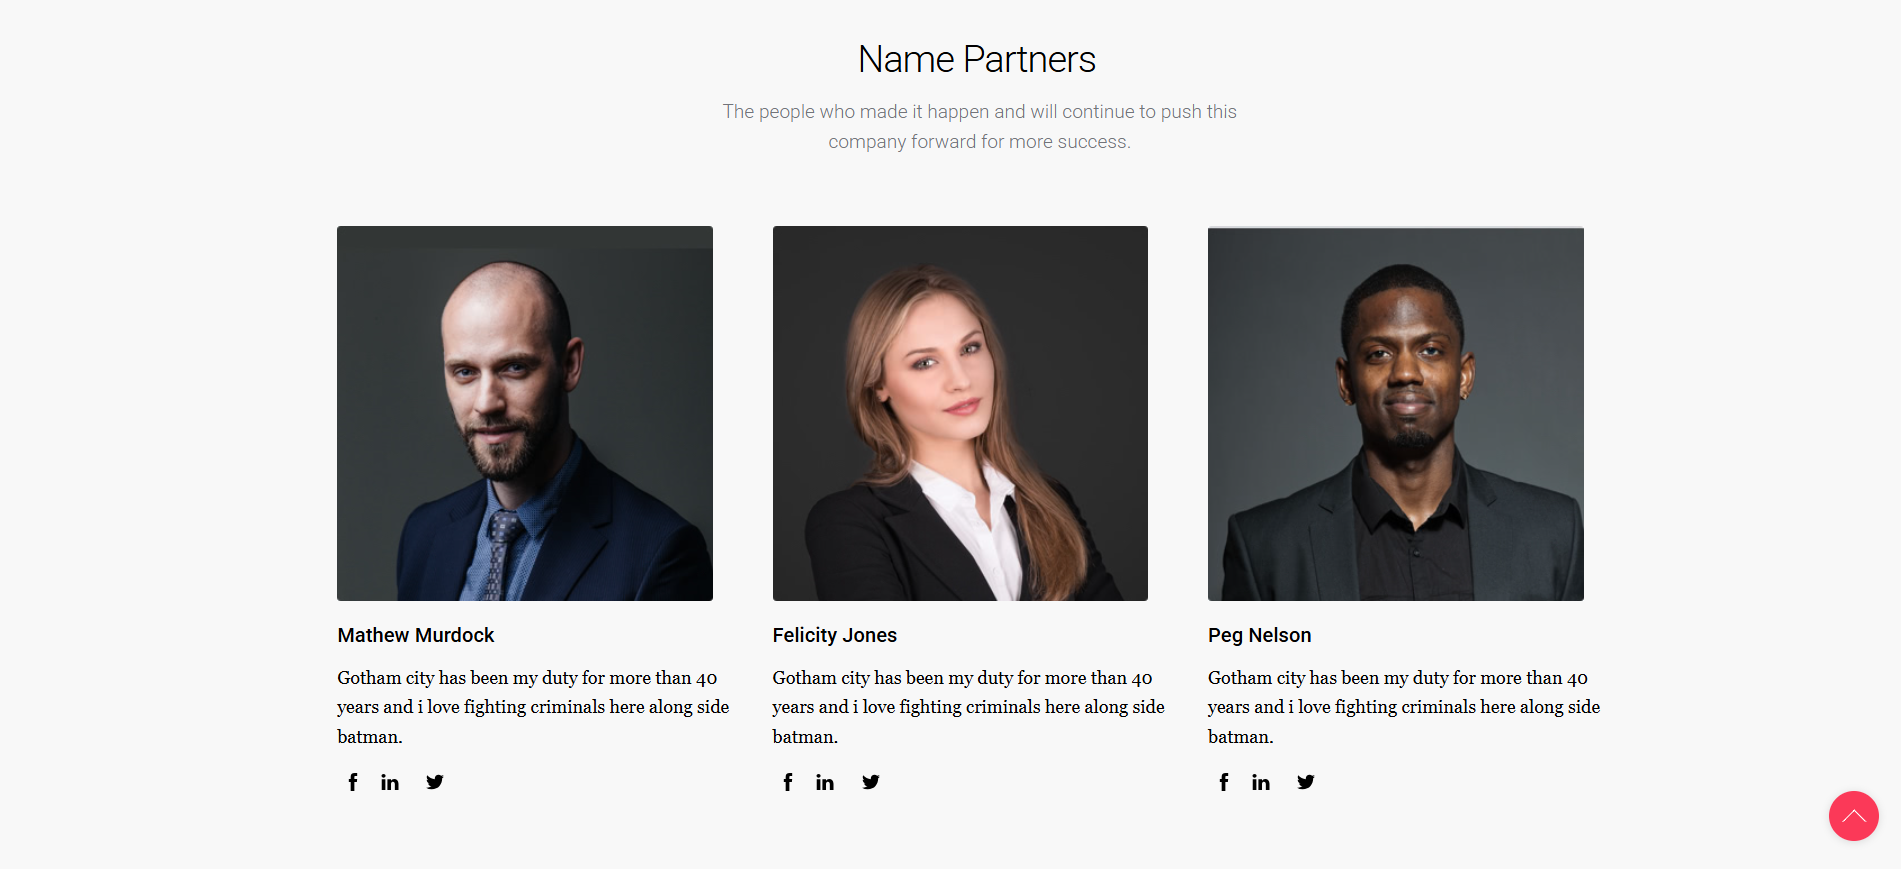Click the red scroll-to-top arrow button

[x=1854, y=816]
